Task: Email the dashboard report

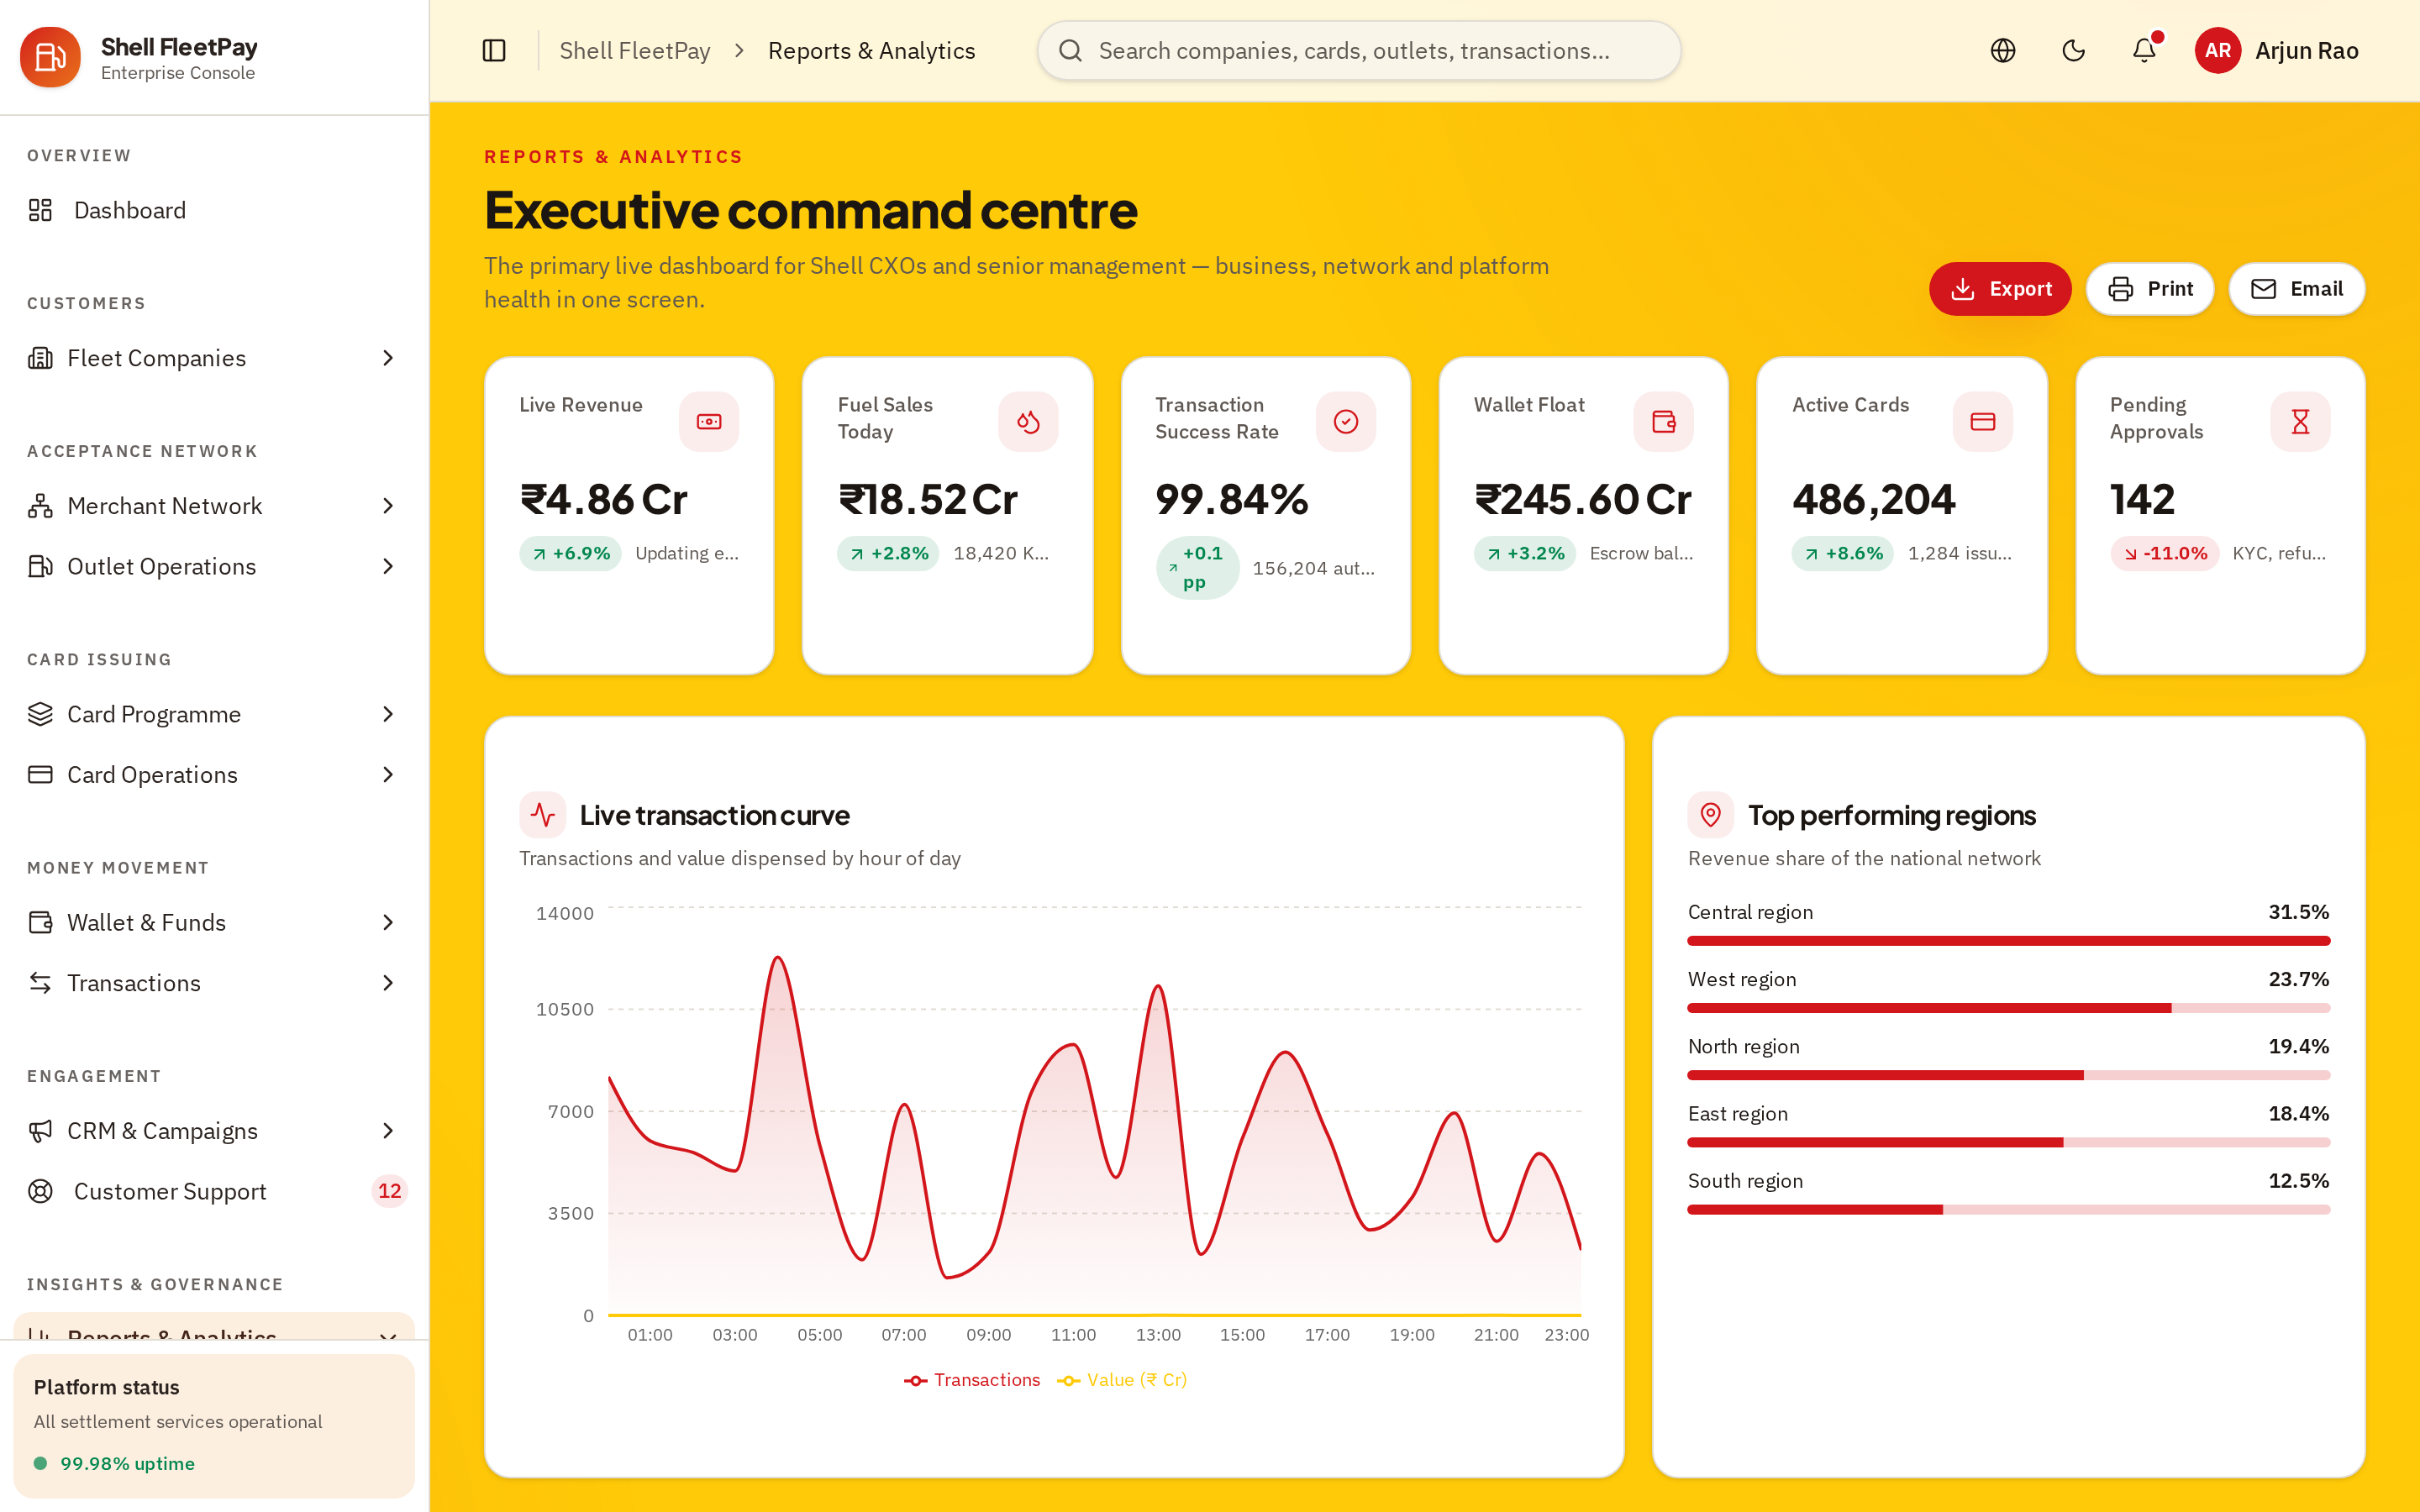Action: 2297,289
